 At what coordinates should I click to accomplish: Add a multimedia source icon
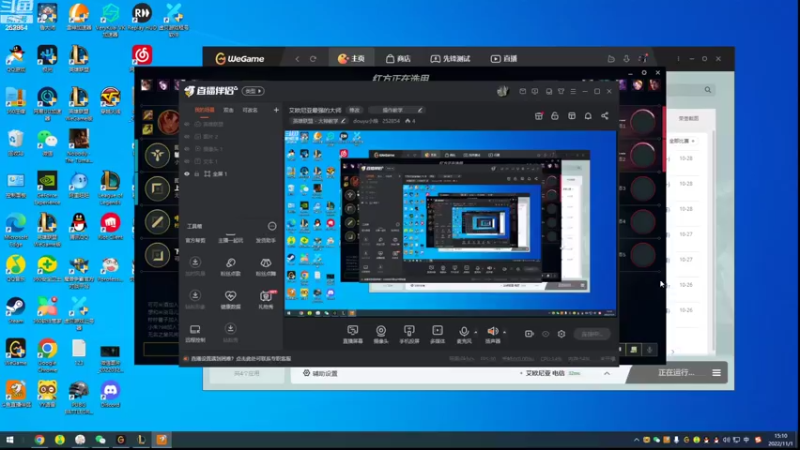click(x=437, y=331)
